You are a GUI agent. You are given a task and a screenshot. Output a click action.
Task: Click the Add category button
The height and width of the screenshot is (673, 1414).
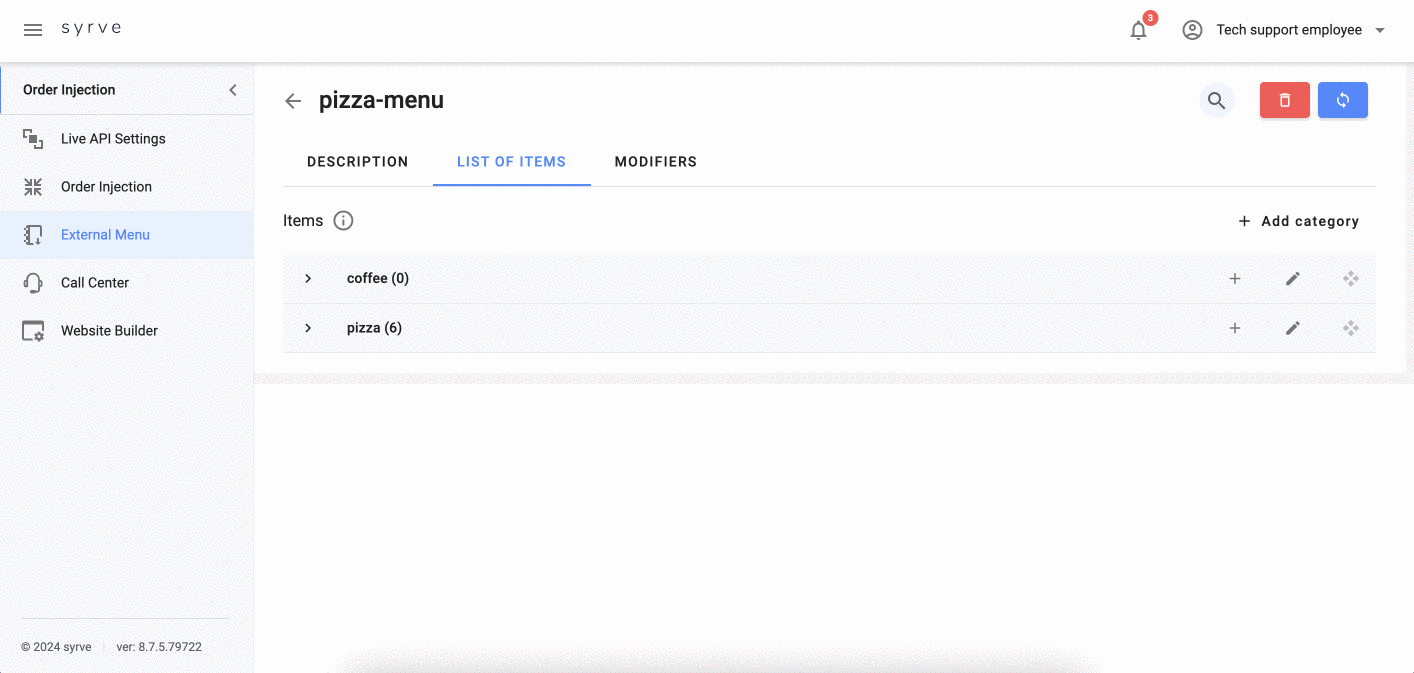pos(1298,221)
